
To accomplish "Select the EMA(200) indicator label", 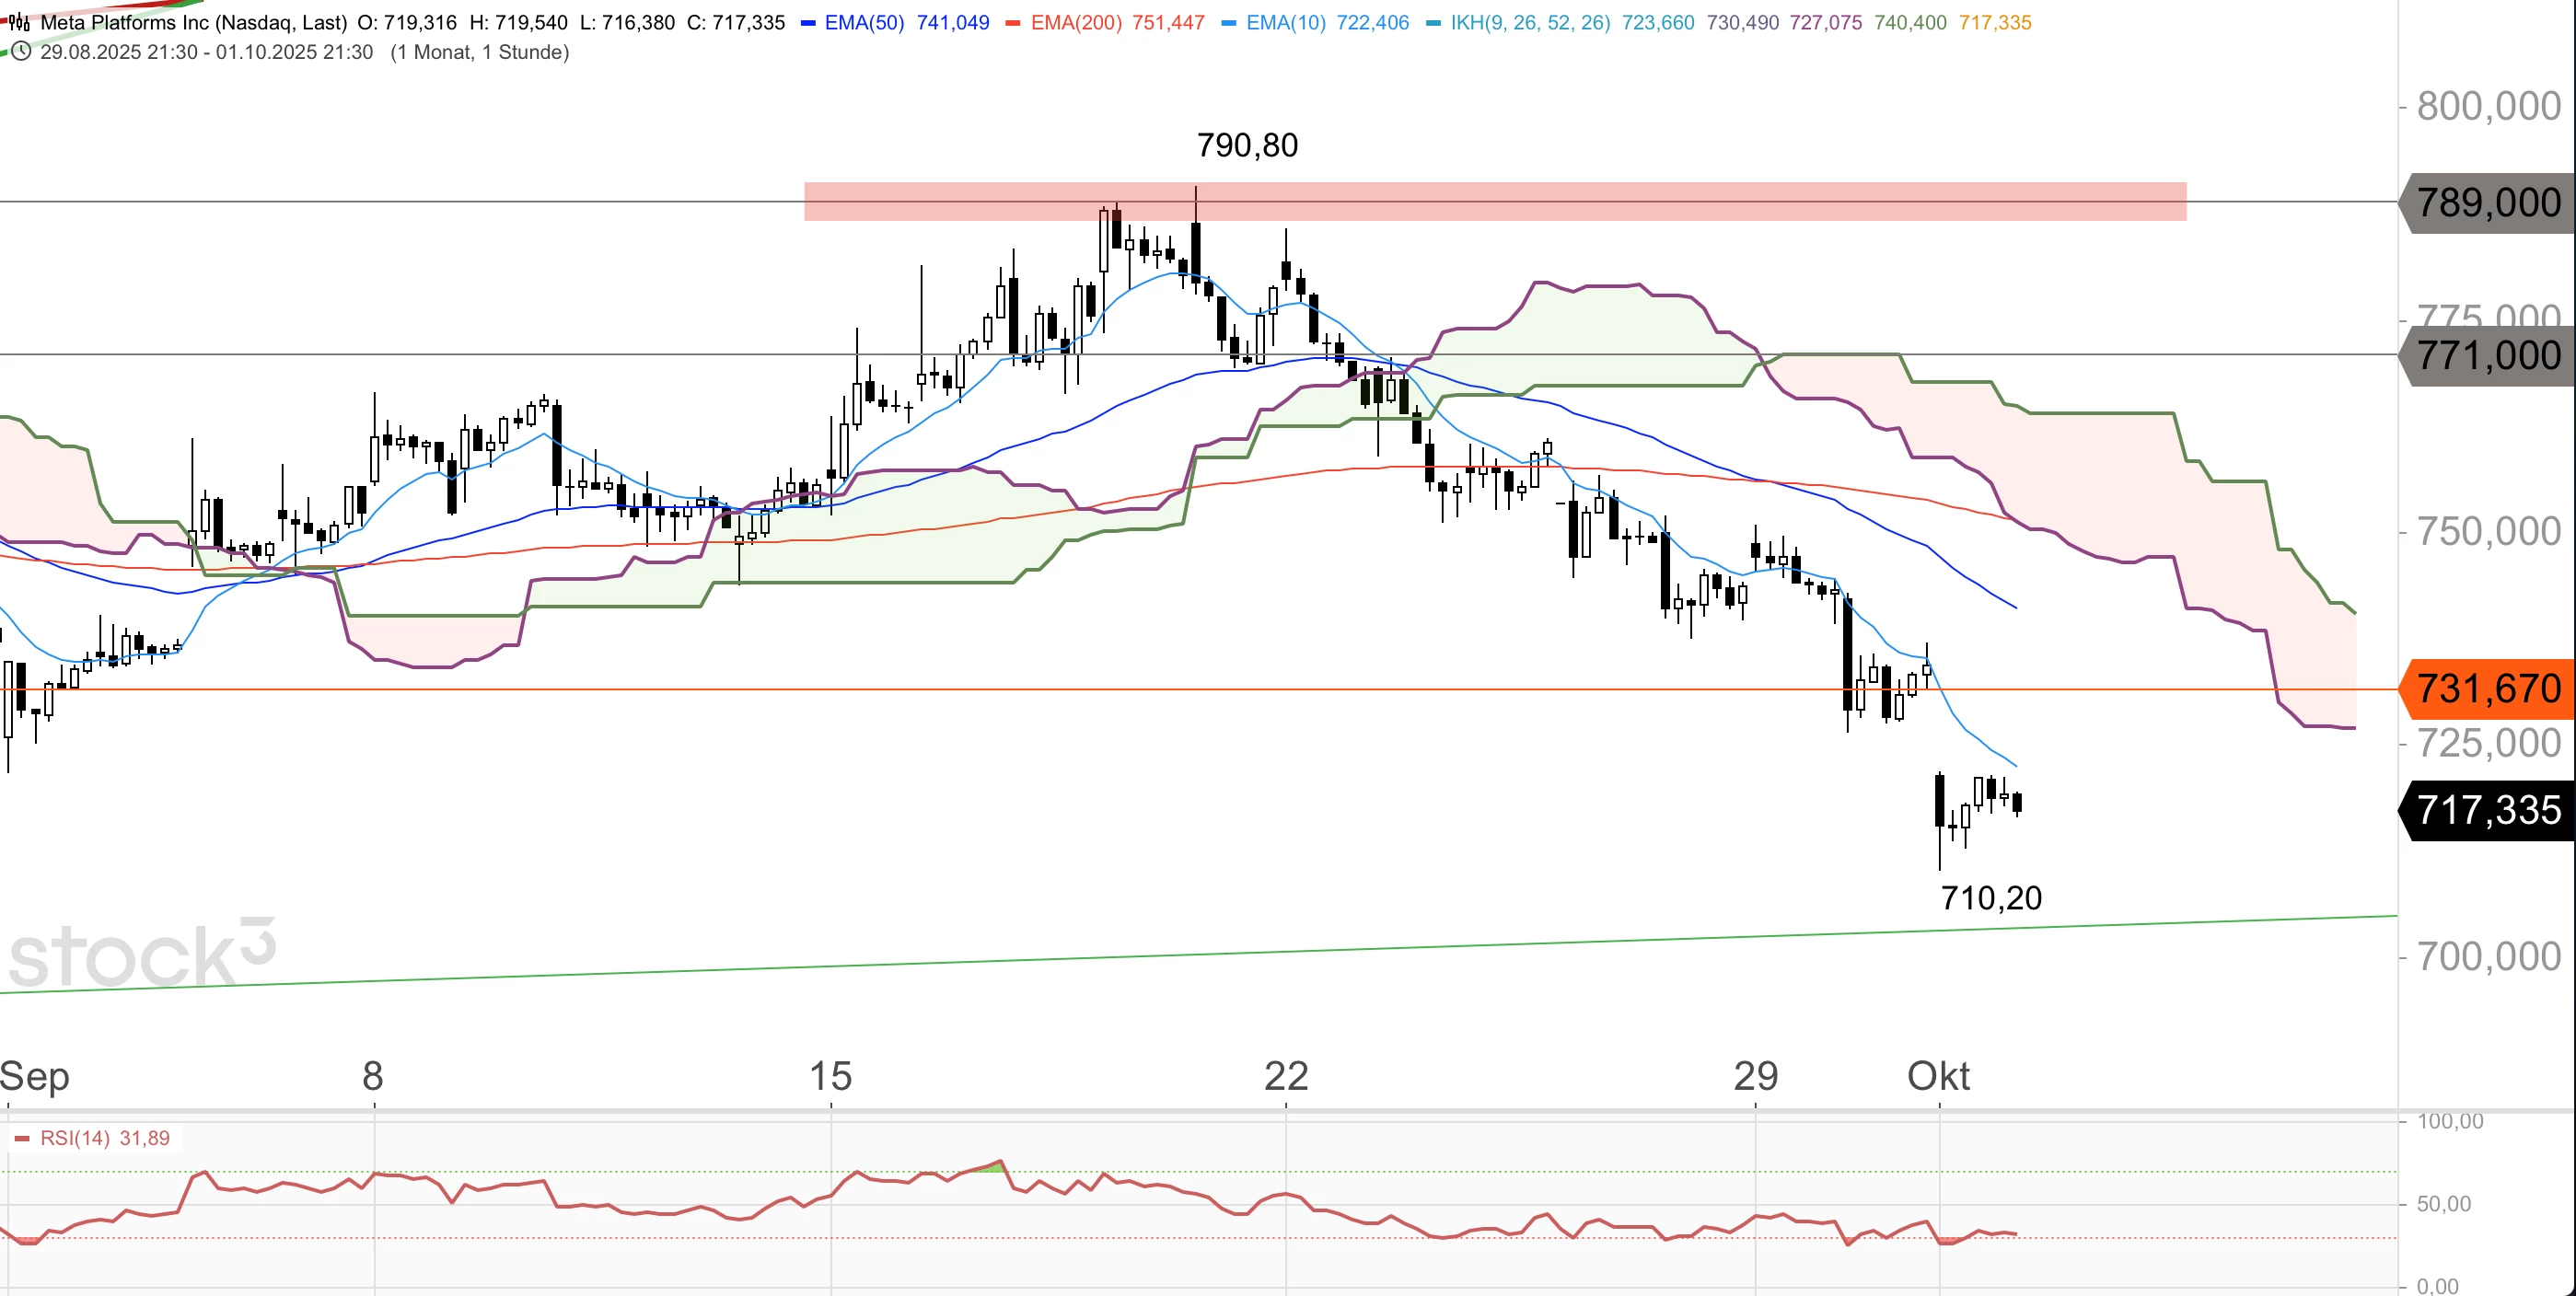I will [x=1076, y=23].
